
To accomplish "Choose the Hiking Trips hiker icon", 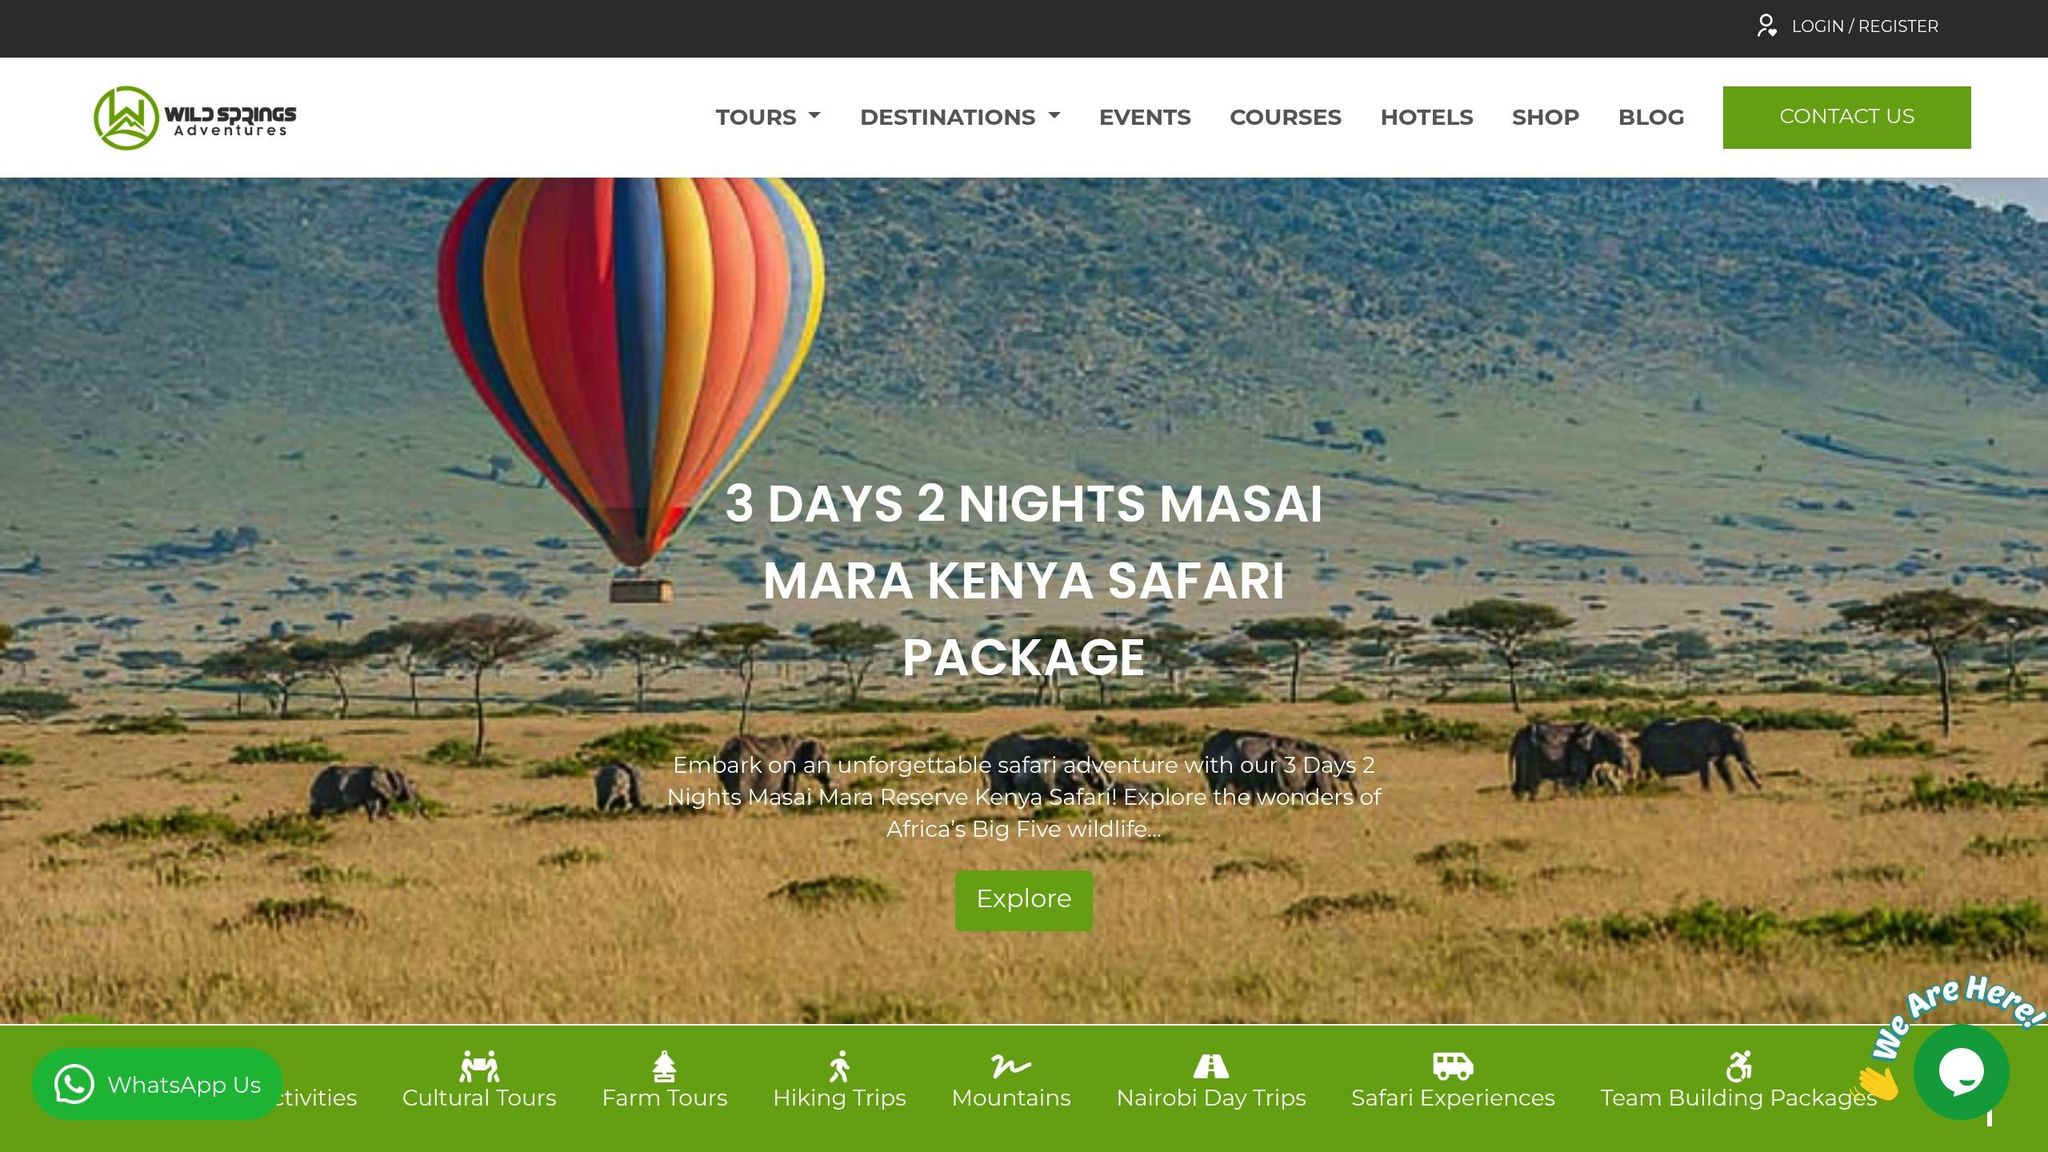I will [839, 1066].
